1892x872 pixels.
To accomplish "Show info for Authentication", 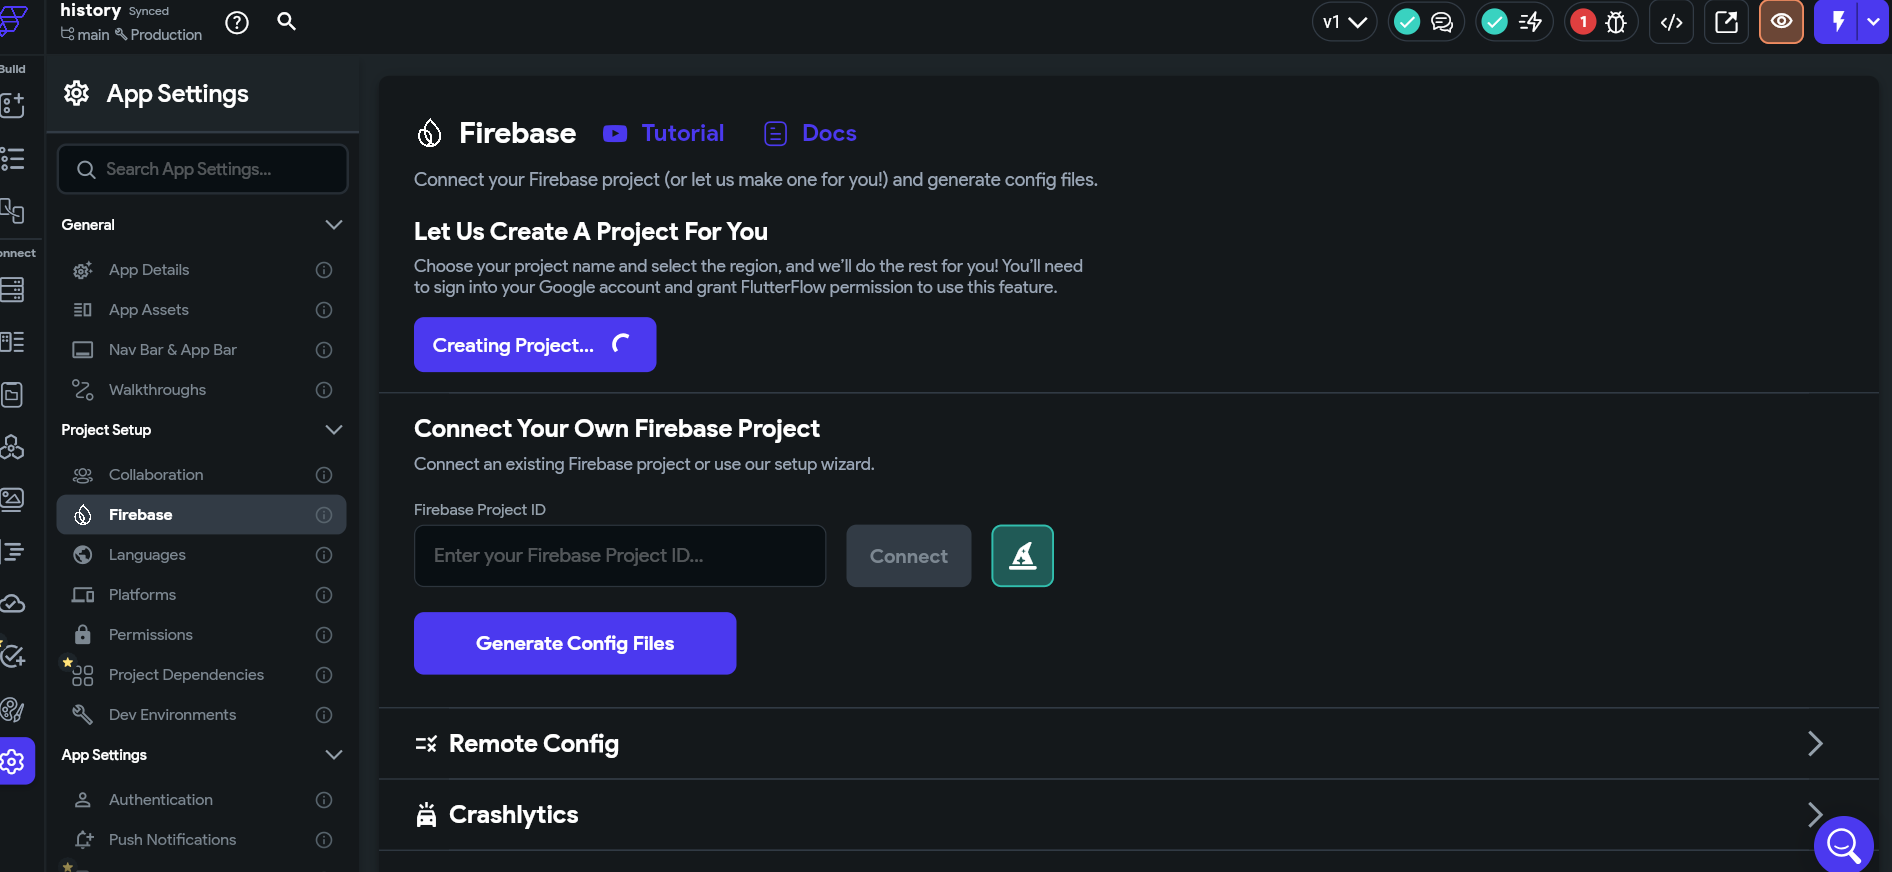I will tap(324, 800).
